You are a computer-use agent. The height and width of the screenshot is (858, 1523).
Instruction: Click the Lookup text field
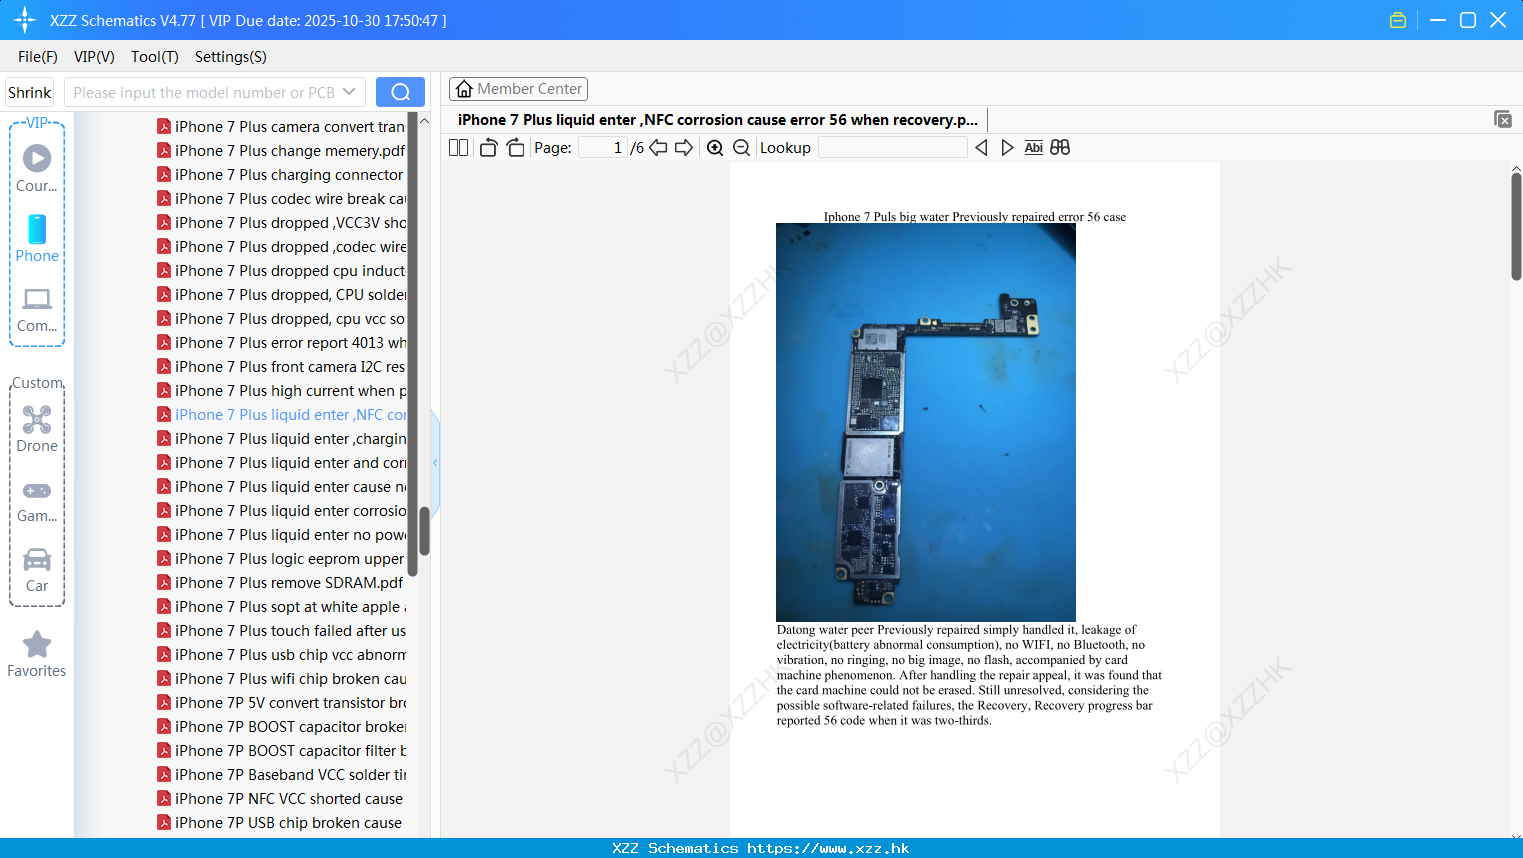pos(893,147)
